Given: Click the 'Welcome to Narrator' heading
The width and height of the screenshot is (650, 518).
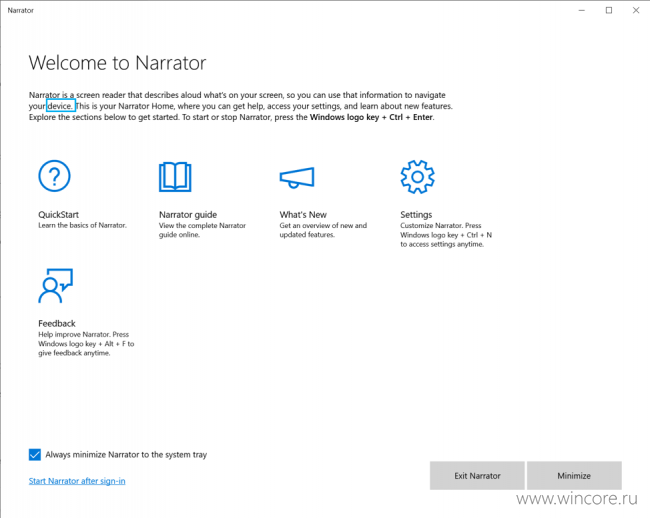Looking at the screenshot, I should [117, 63].
